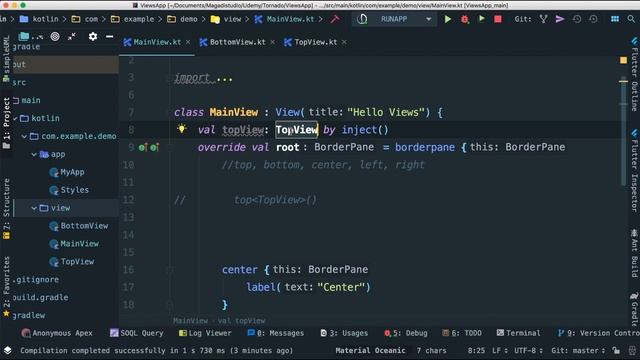
Task: Open the 6: TODO tool window
Action: point(462,333)
